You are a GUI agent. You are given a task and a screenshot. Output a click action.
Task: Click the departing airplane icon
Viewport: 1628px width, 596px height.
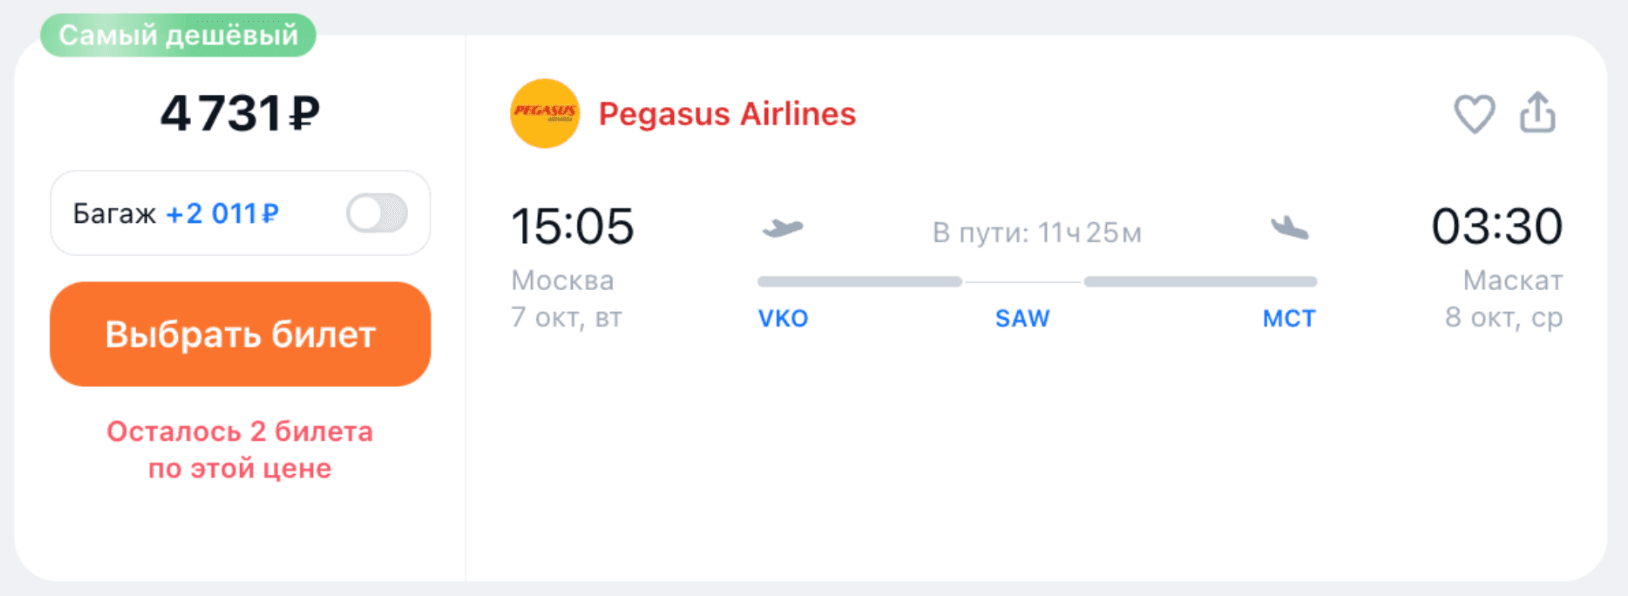[x=782, y=229]
